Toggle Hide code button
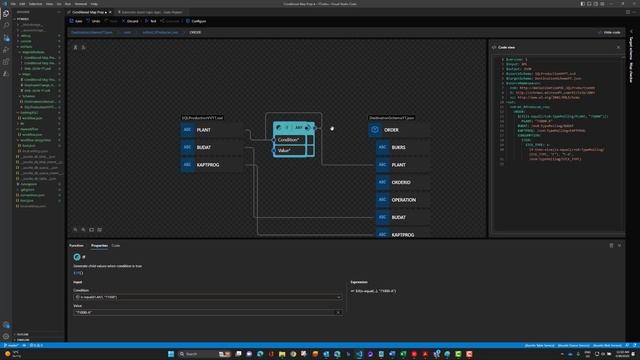 point(609,32)
